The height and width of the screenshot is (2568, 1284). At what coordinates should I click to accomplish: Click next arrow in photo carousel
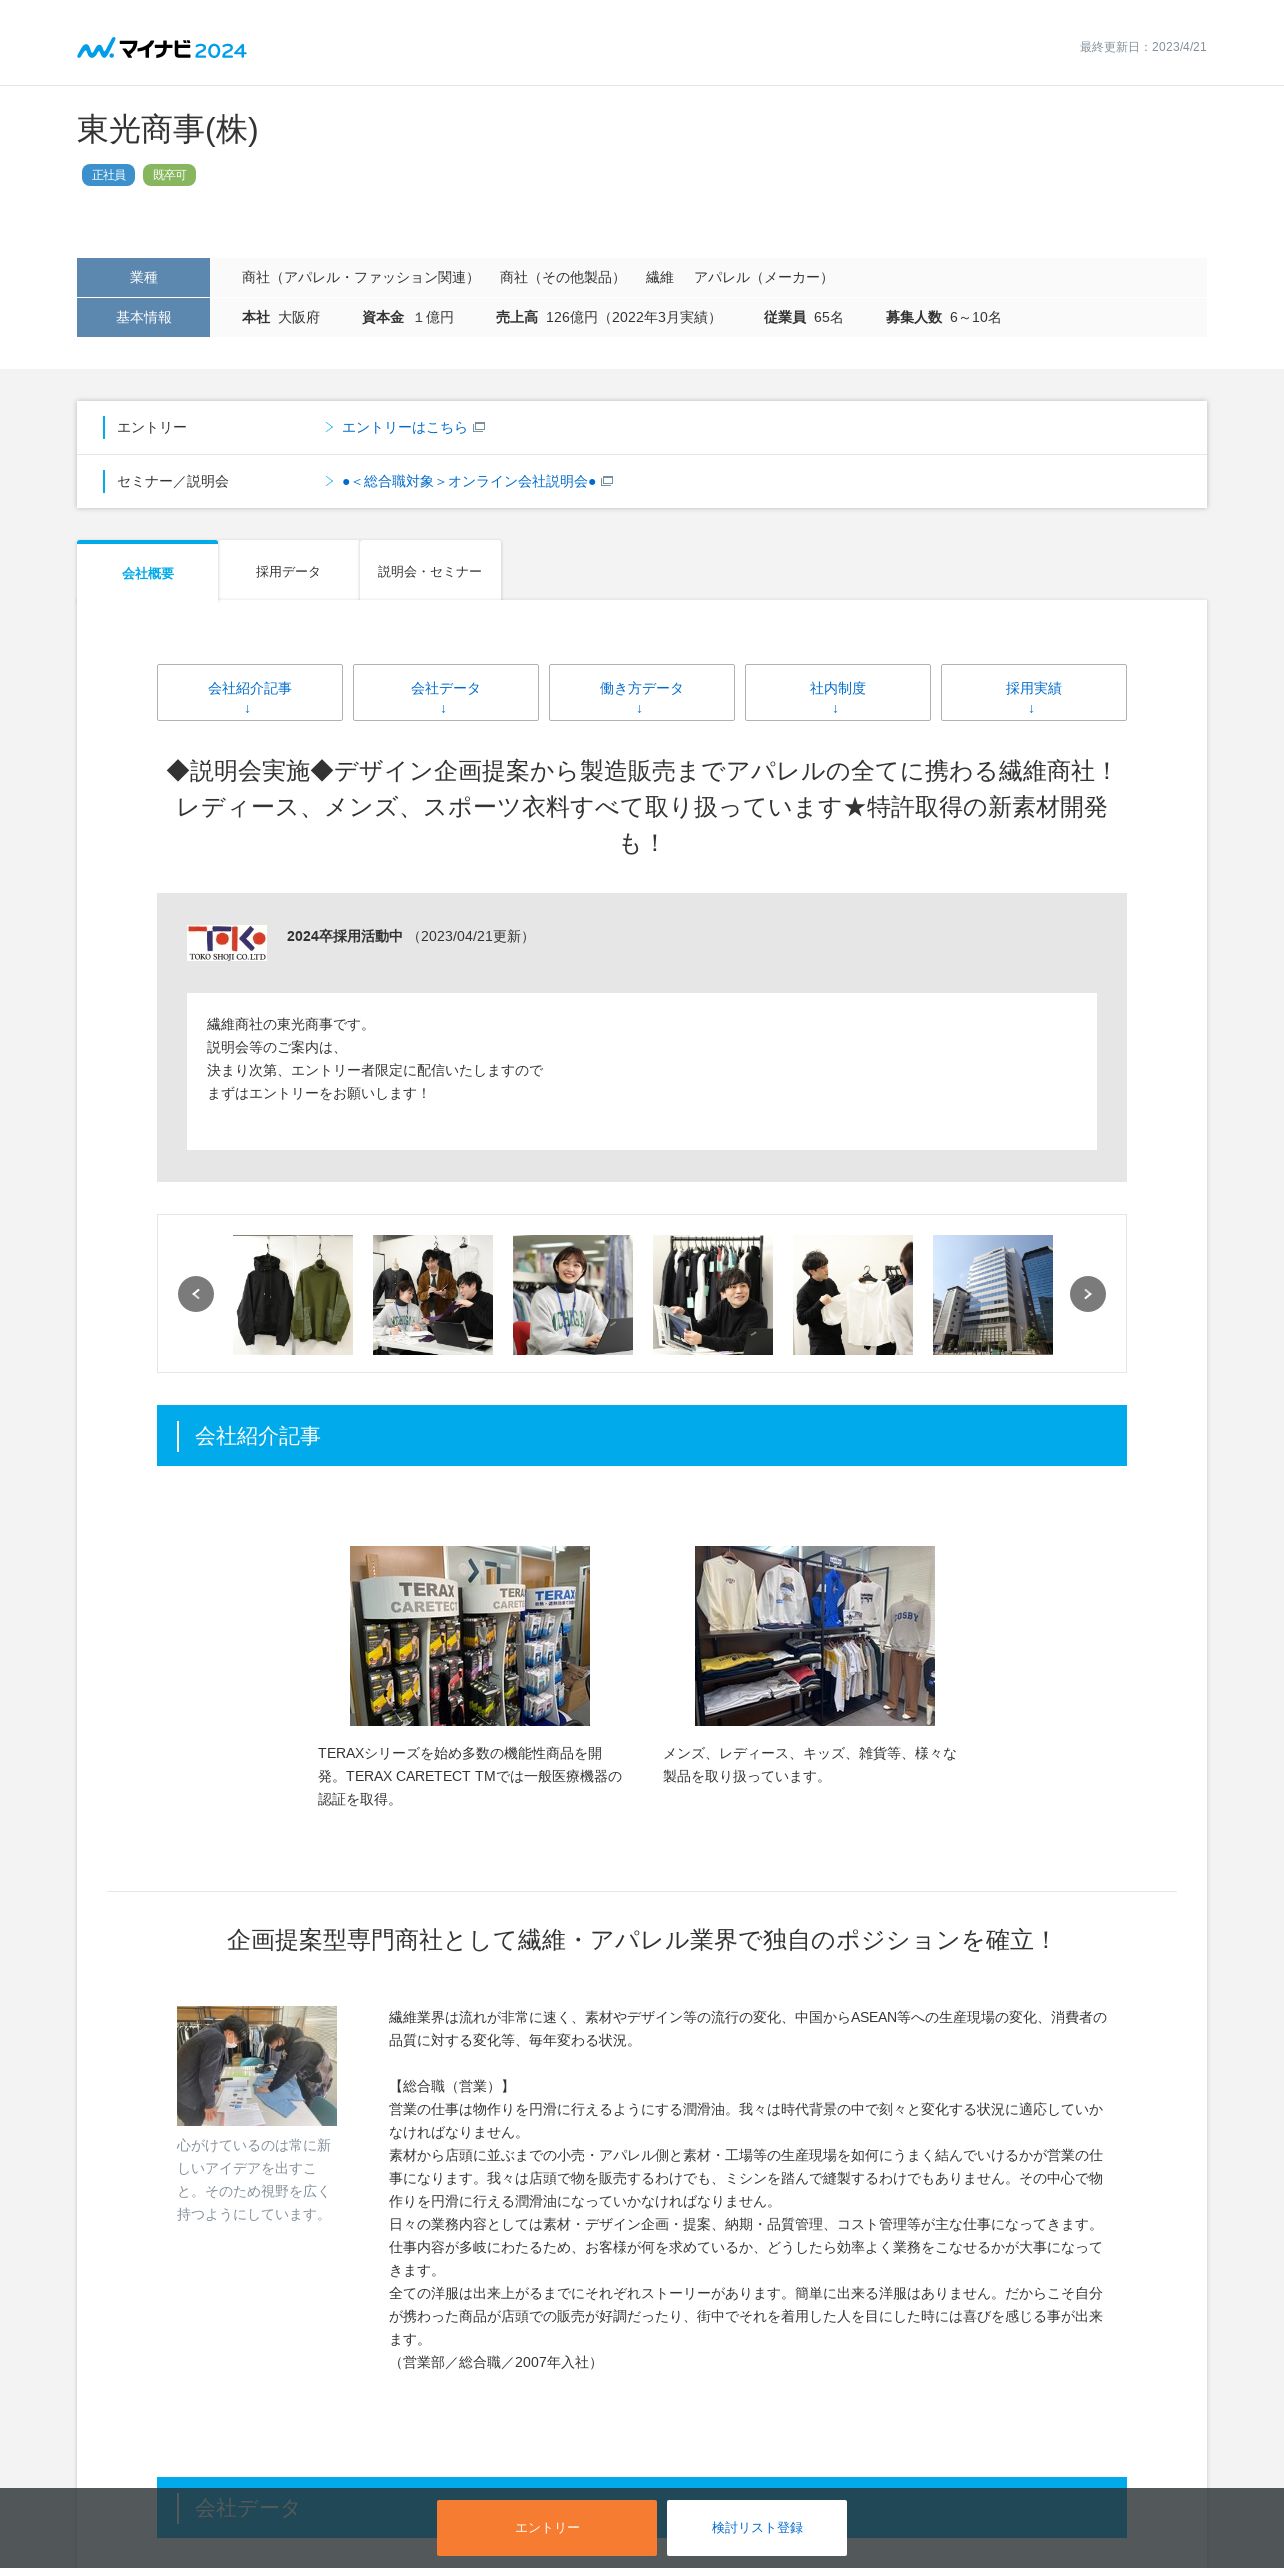tap(1088, 1294)
